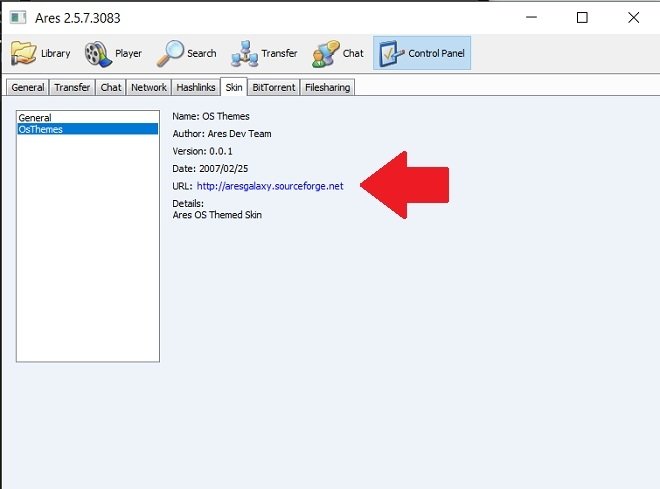This screenshot has height=489, width=660.
Task: Maximize the Ares window
Action: [582, 18]
